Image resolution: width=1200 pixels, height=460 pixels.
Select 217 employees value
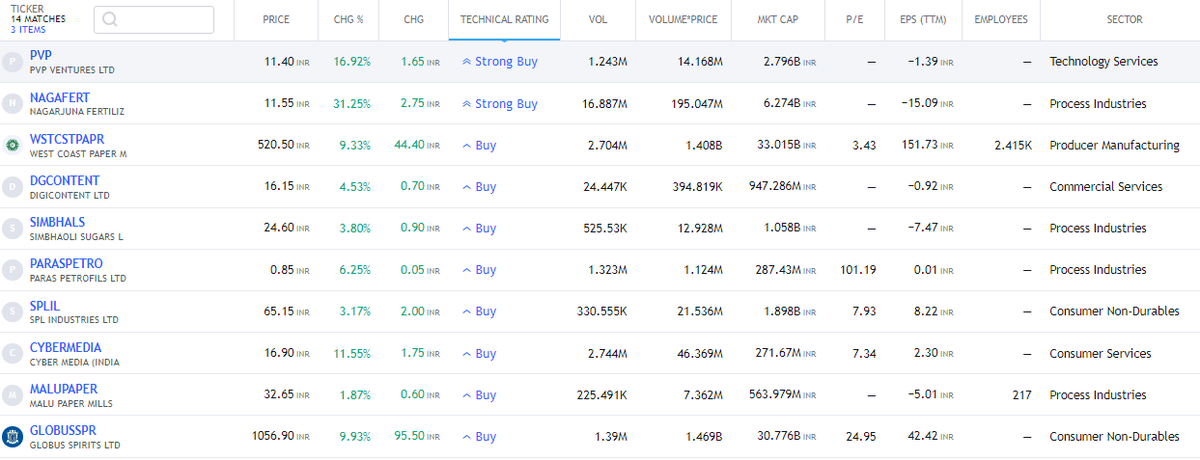coord(1022,395)
